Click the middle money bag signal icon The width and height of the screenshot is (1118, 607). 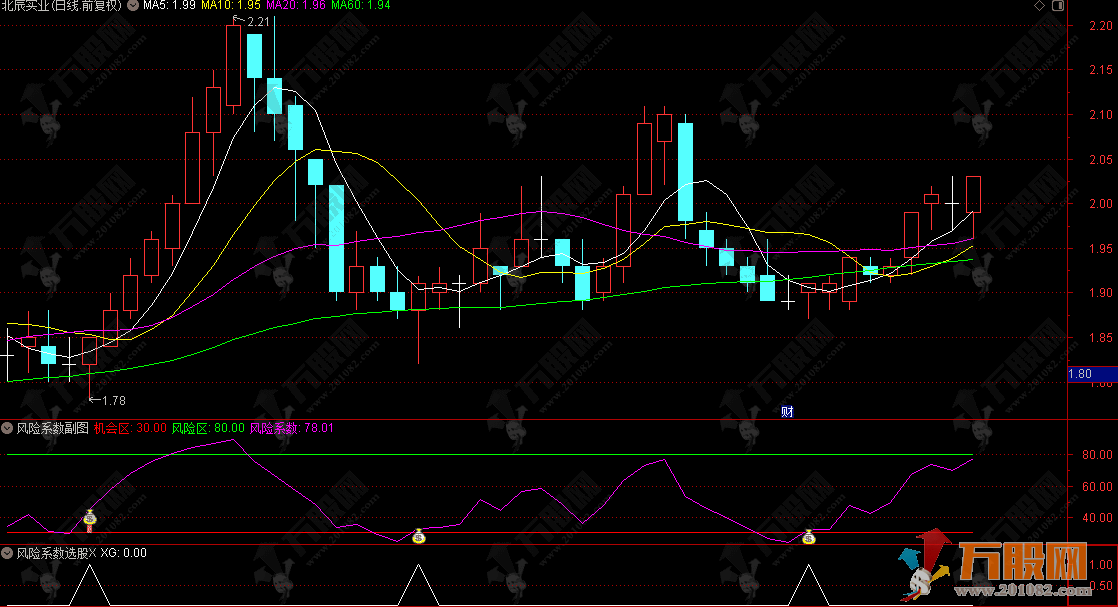pyautogui.click(x=419, y=537)
